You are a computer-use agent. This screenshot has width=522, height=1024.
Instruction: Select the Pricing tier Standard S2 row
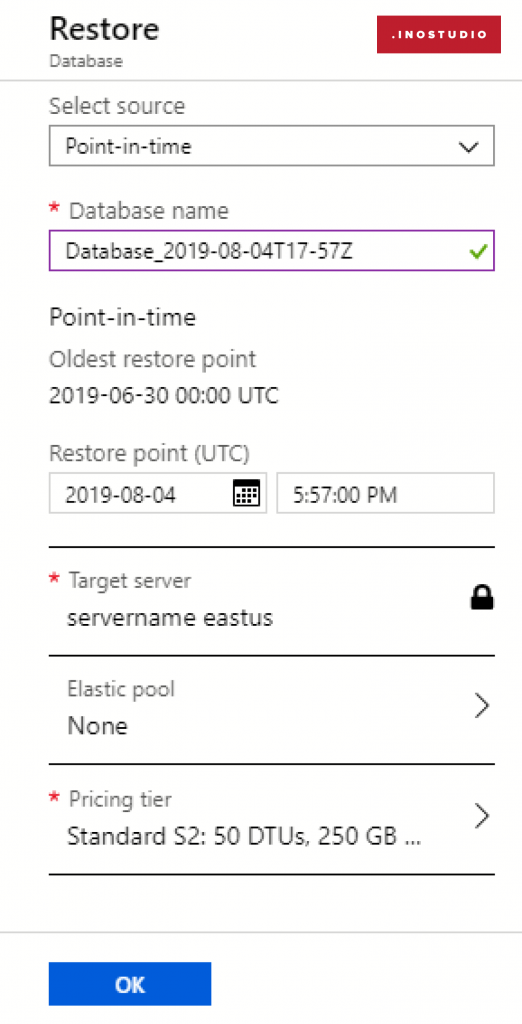pos(272,819)
